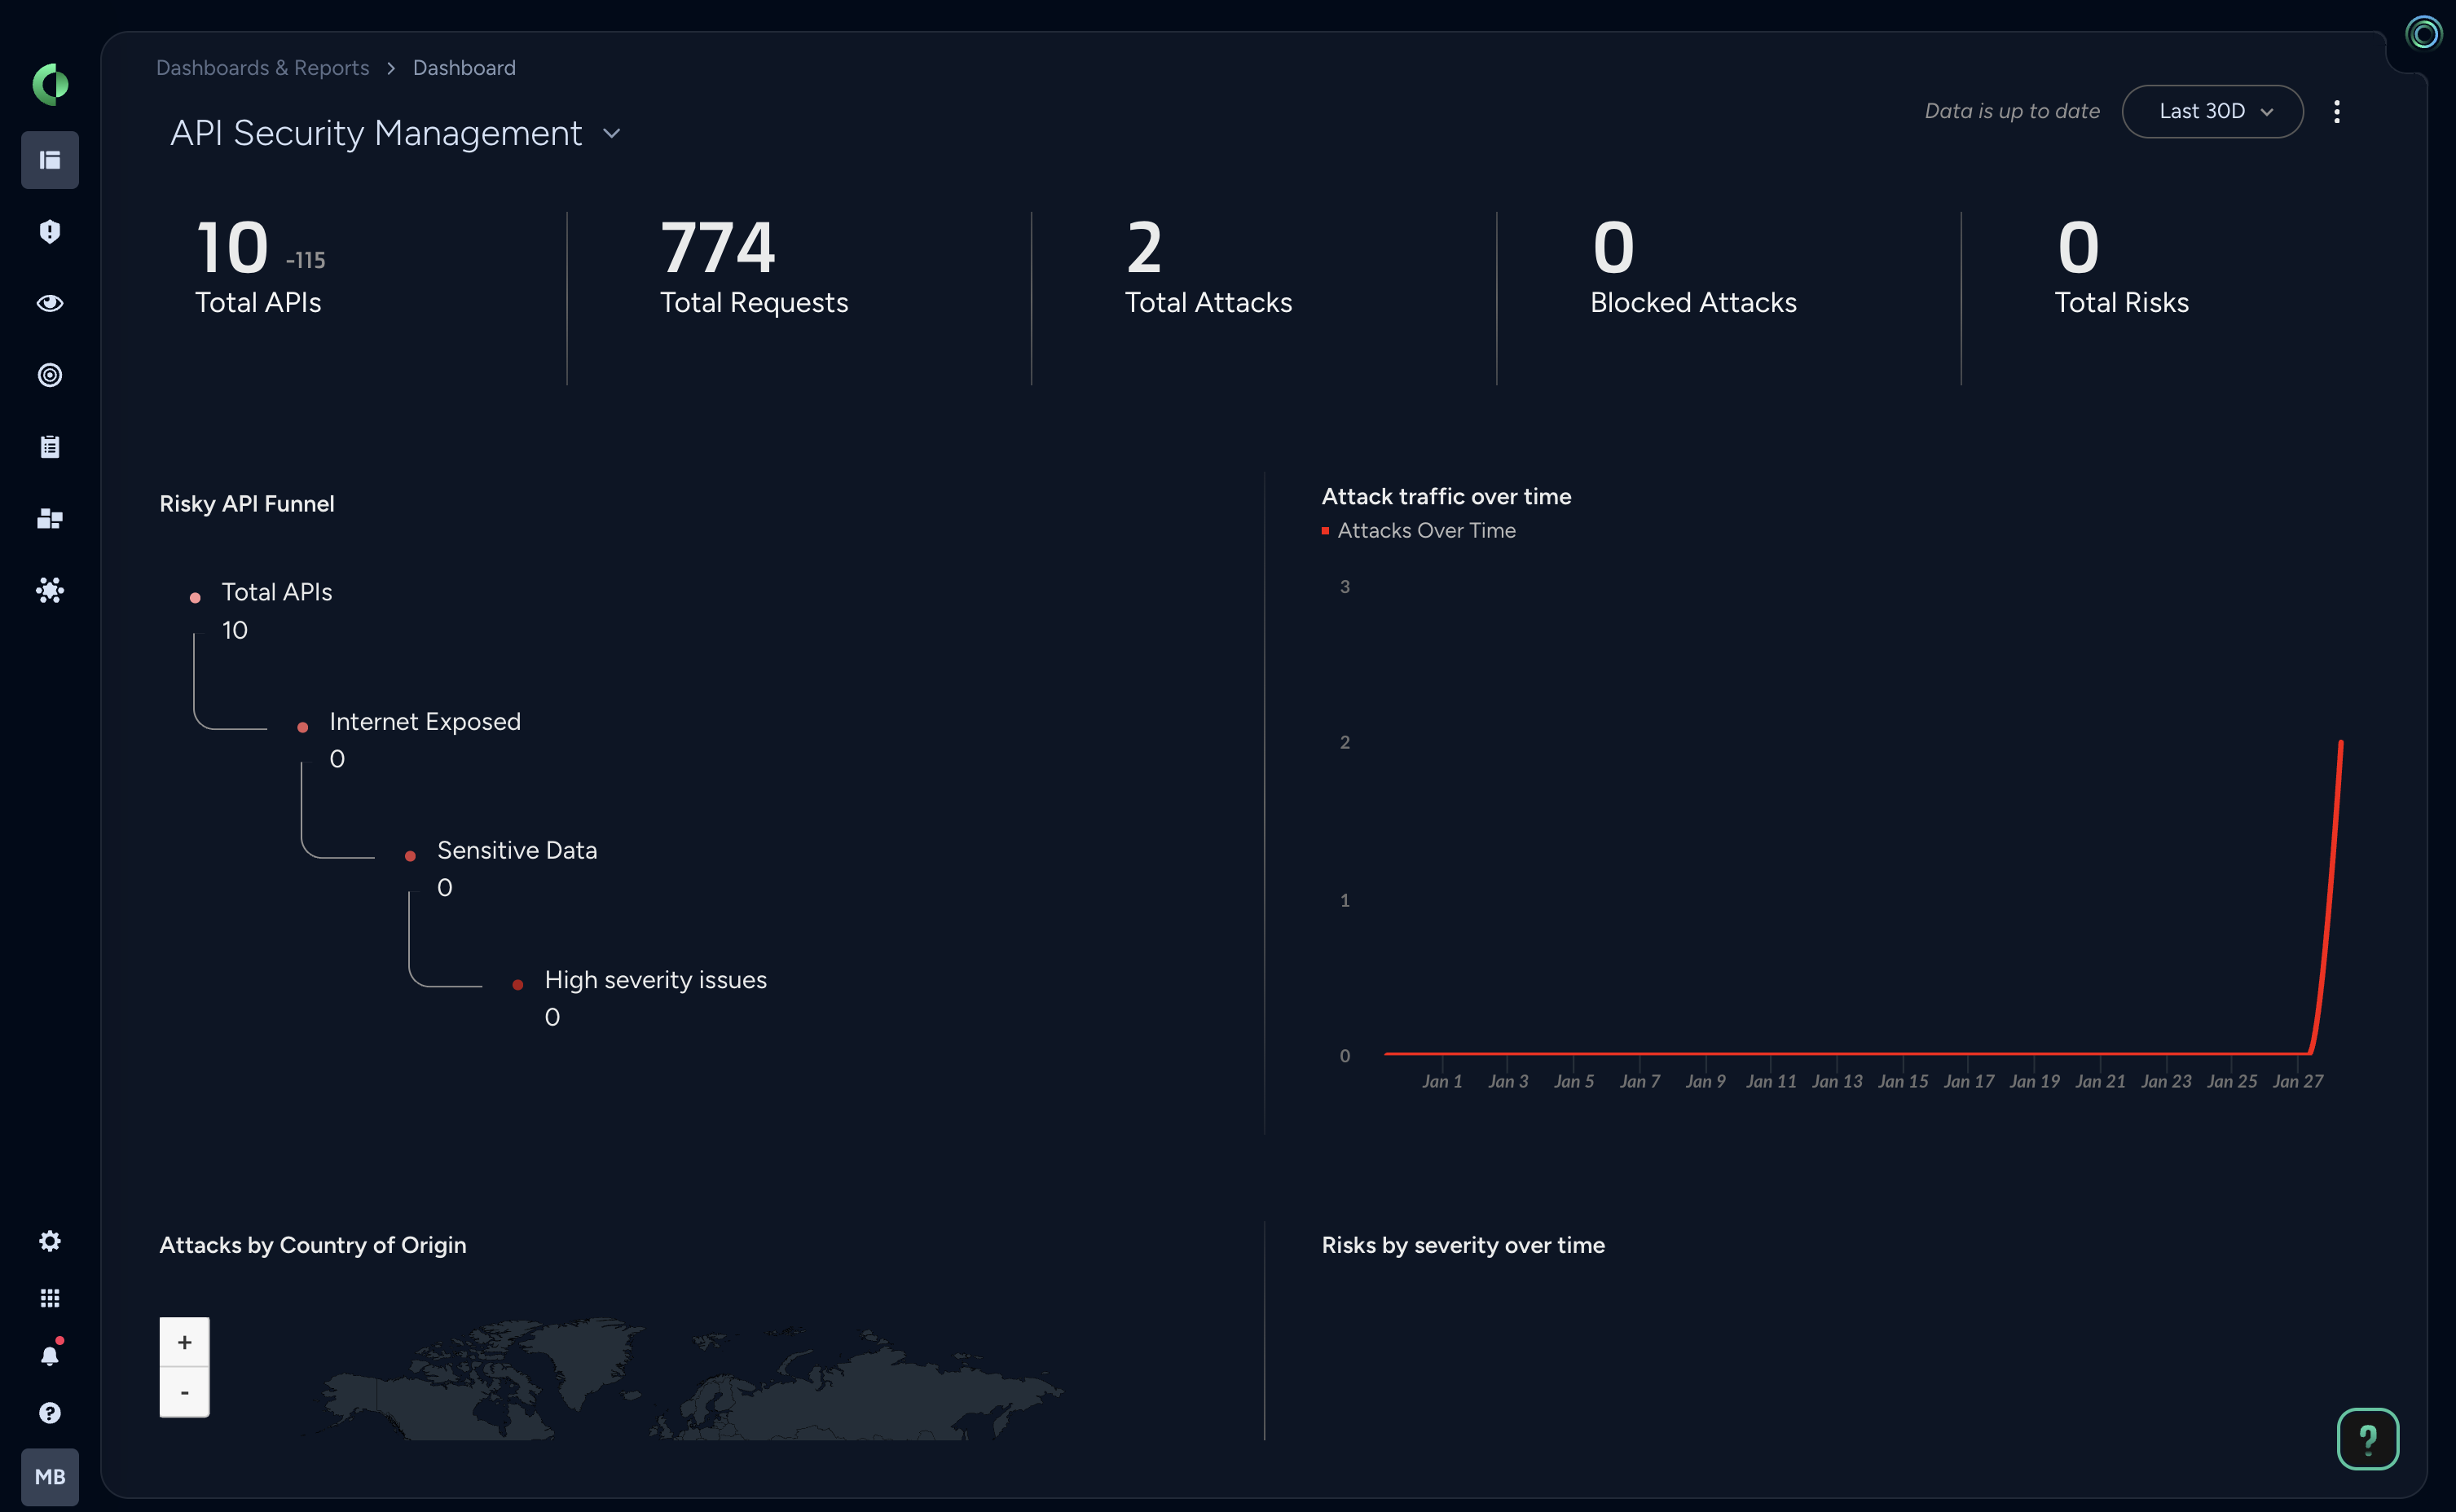Click the target bullseye sidebar icon

[49, 375]
